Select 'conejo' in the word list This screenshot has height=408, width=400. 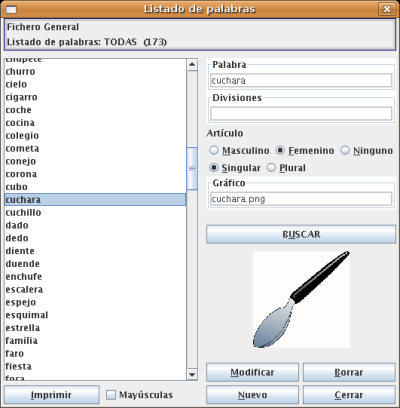click(95, 161)
